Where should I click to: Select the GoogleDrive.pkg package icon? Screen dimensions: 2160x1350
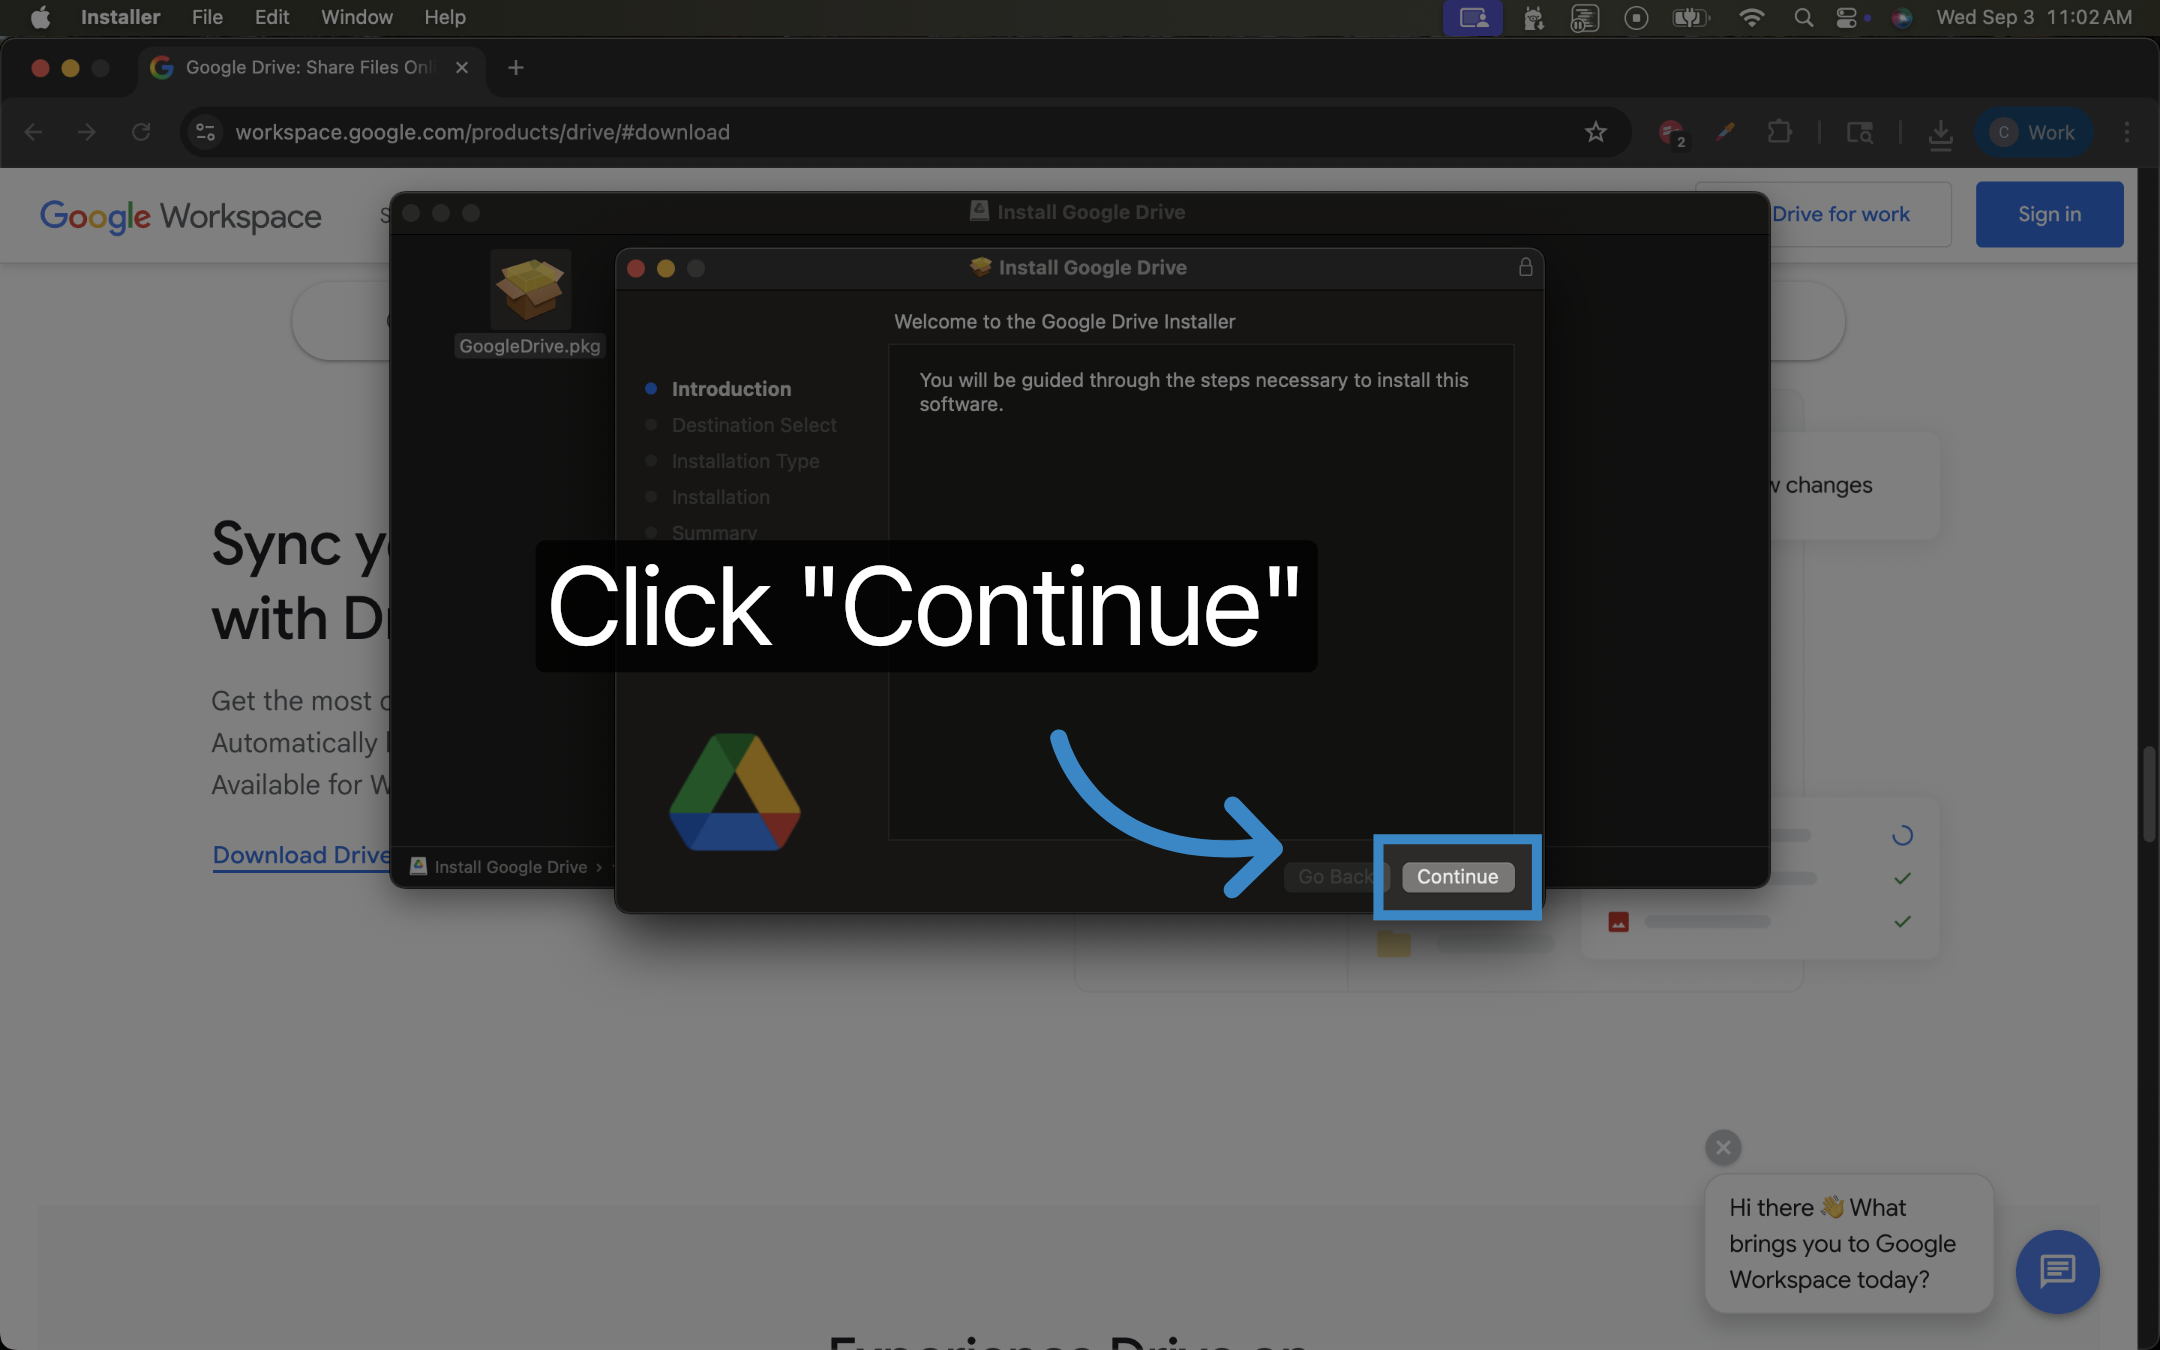[530, 290]
